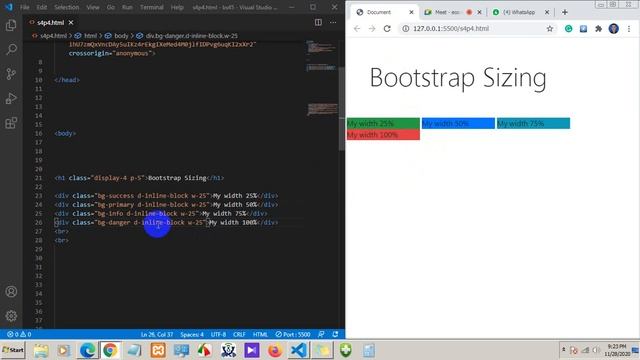Image resolution: width=640 pixels, height=360 pixels.
Task: Open the View menu
Action: (93, 7)
